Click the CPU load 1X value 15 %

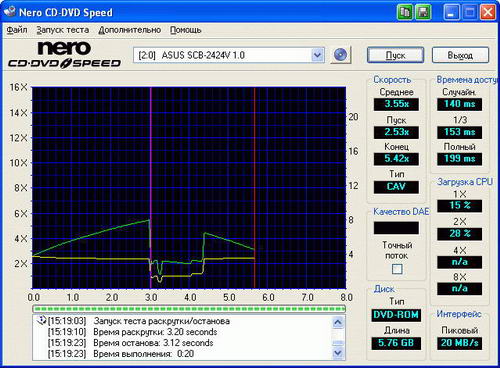tap(460, 206)
